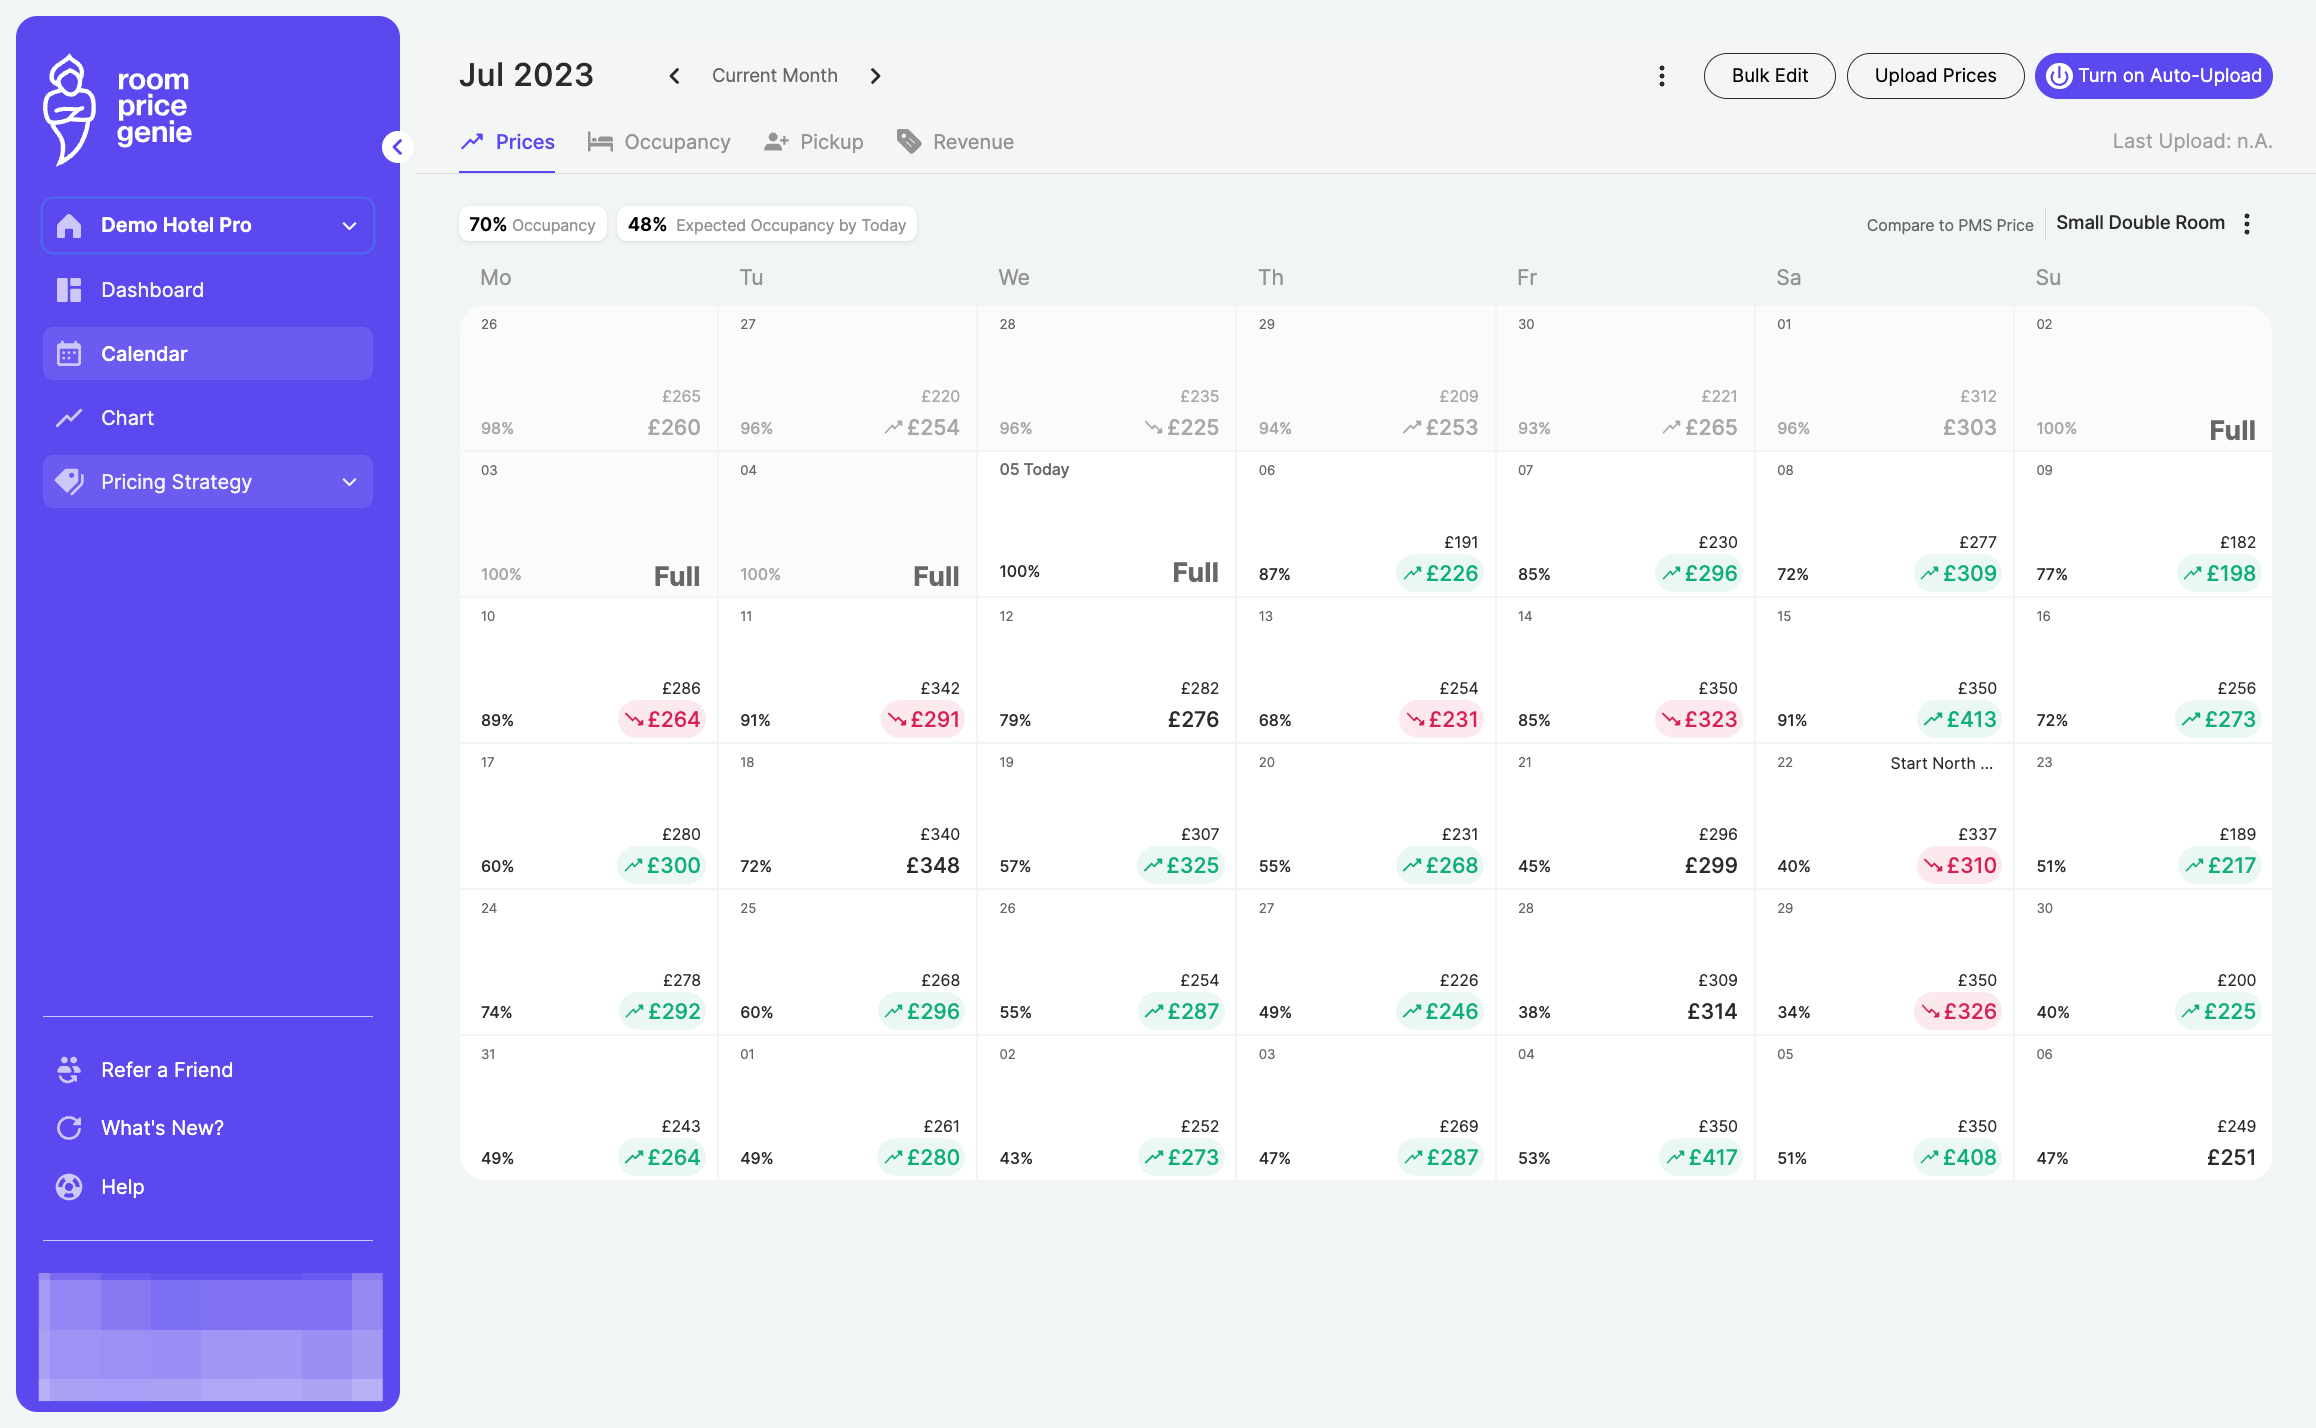The image size is (2316, 1428).
Task: Select Calendar in the sidebar
Action: tap(208, 354)
